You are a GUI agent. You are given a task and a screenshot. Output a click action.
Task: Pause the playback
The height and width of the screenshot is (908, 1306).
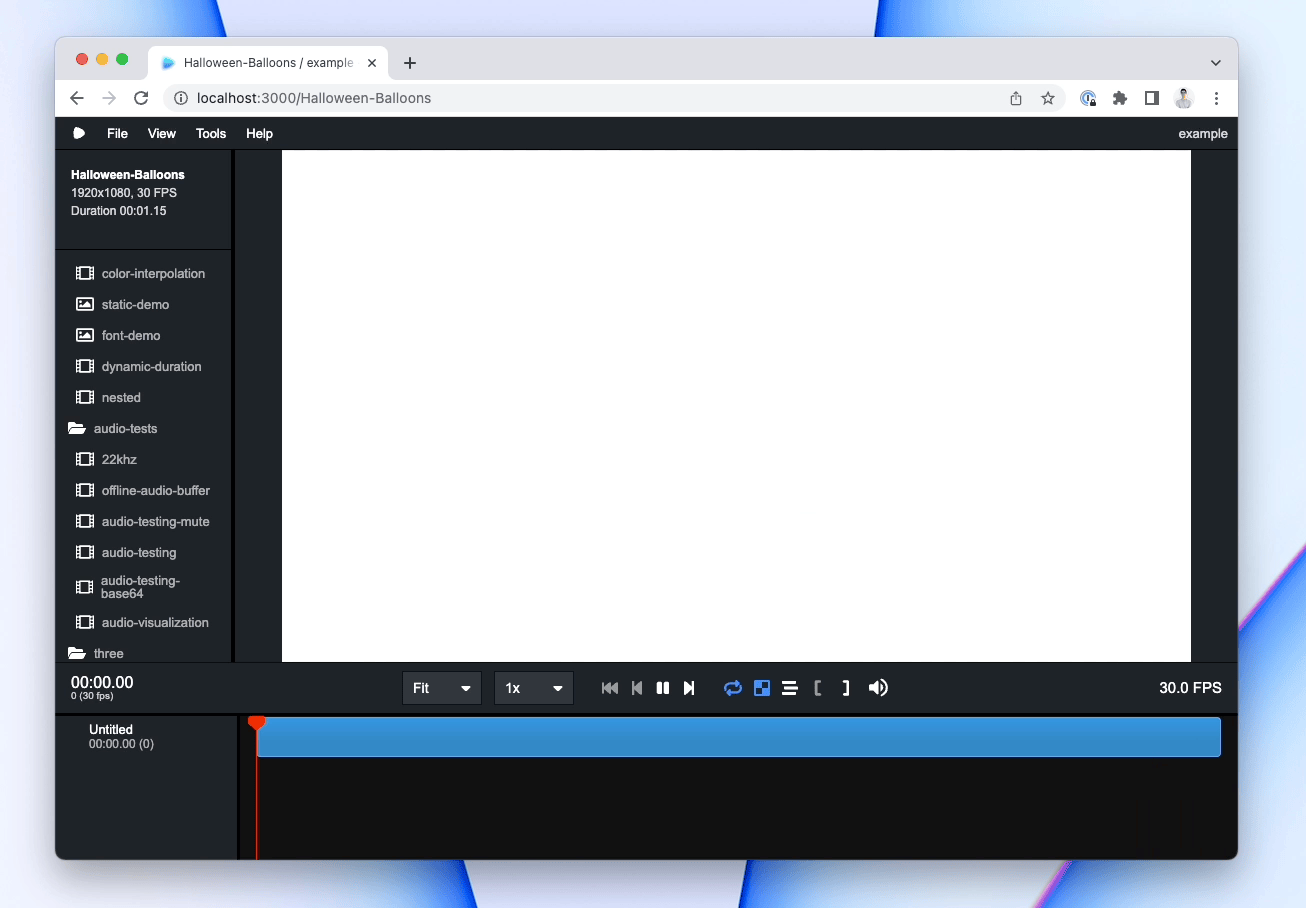coord(662,688)
